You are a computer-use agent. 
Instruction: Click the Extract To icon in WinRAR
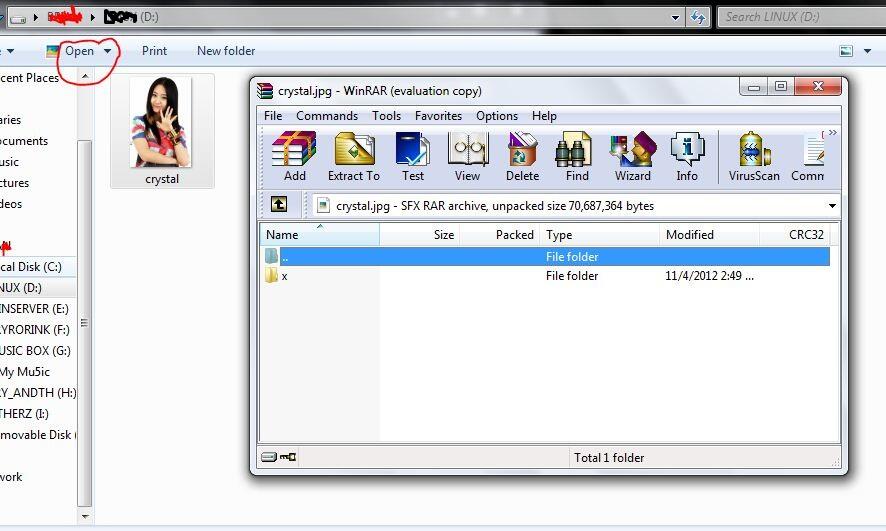354,156
